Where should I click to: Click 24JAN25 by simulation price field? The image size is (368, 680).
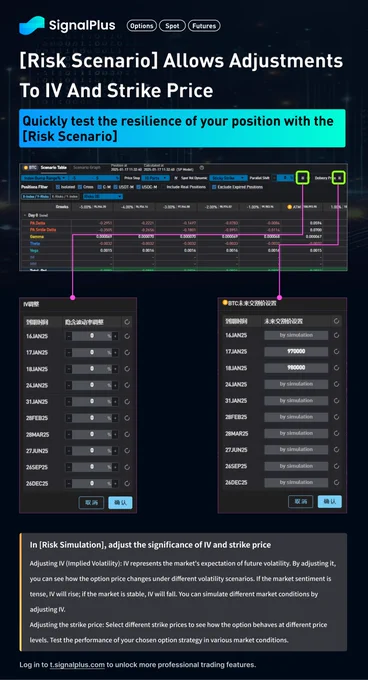(296, 384)
